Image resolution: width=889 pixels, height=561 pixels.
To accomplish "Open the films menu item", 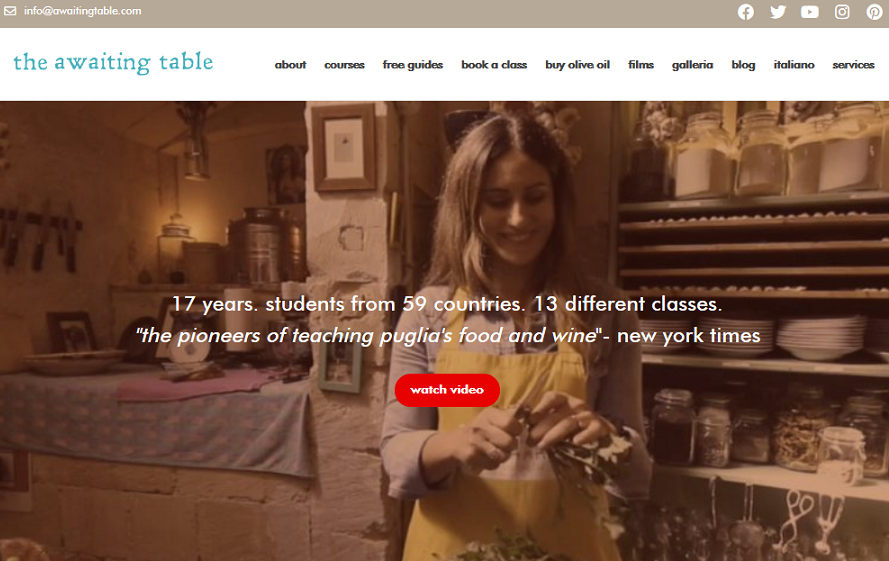I will [x=641, y=65].
